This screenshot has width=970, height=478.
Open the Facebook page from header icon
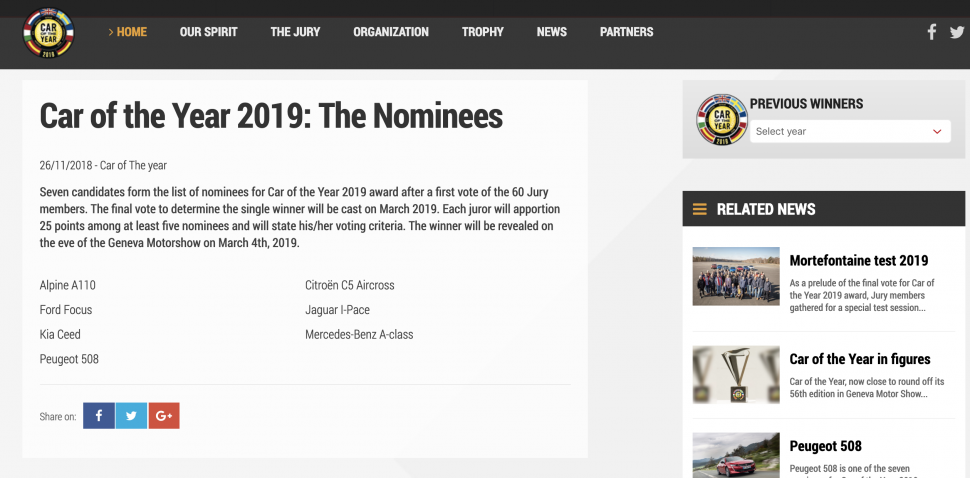click(x=932, y=32)
